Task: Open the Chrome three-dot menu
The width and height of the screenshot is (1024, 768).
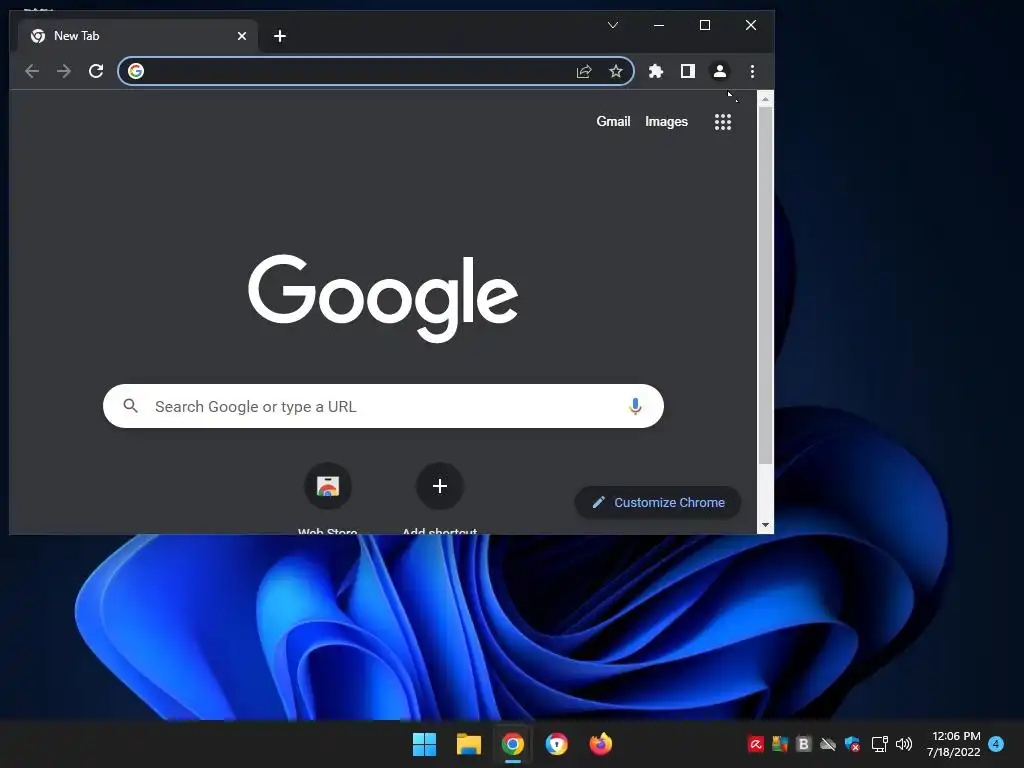Action: [752, 71]
